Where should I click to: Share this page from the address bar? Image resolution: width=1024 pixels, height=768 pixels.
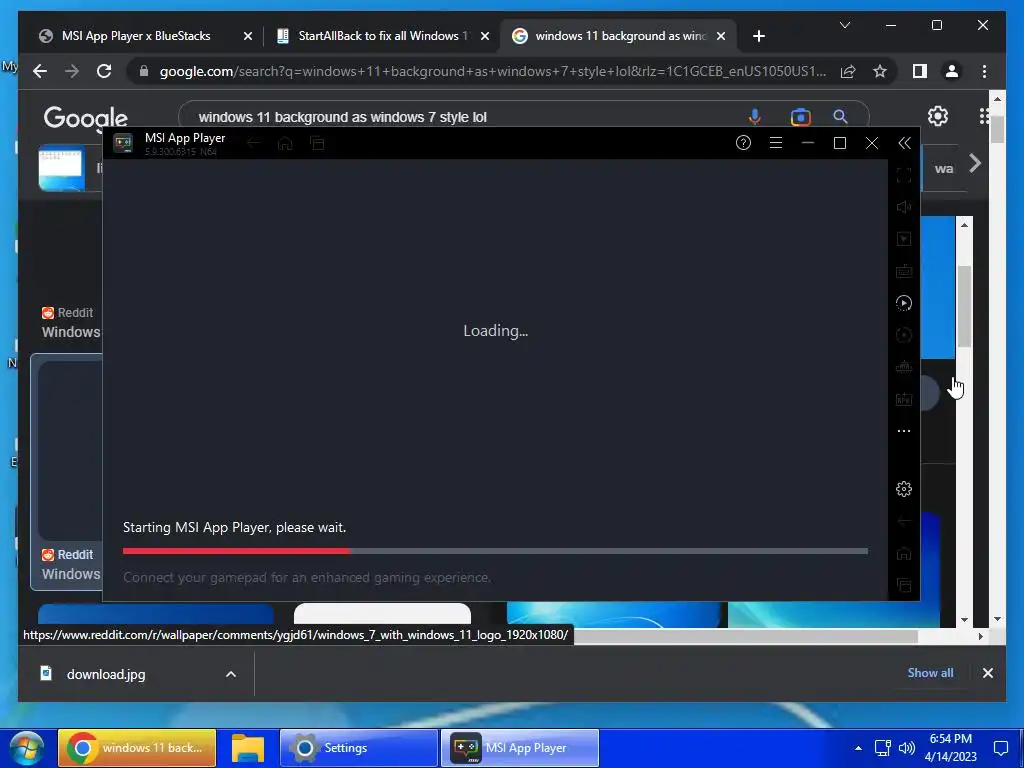[x=848, y=71]
